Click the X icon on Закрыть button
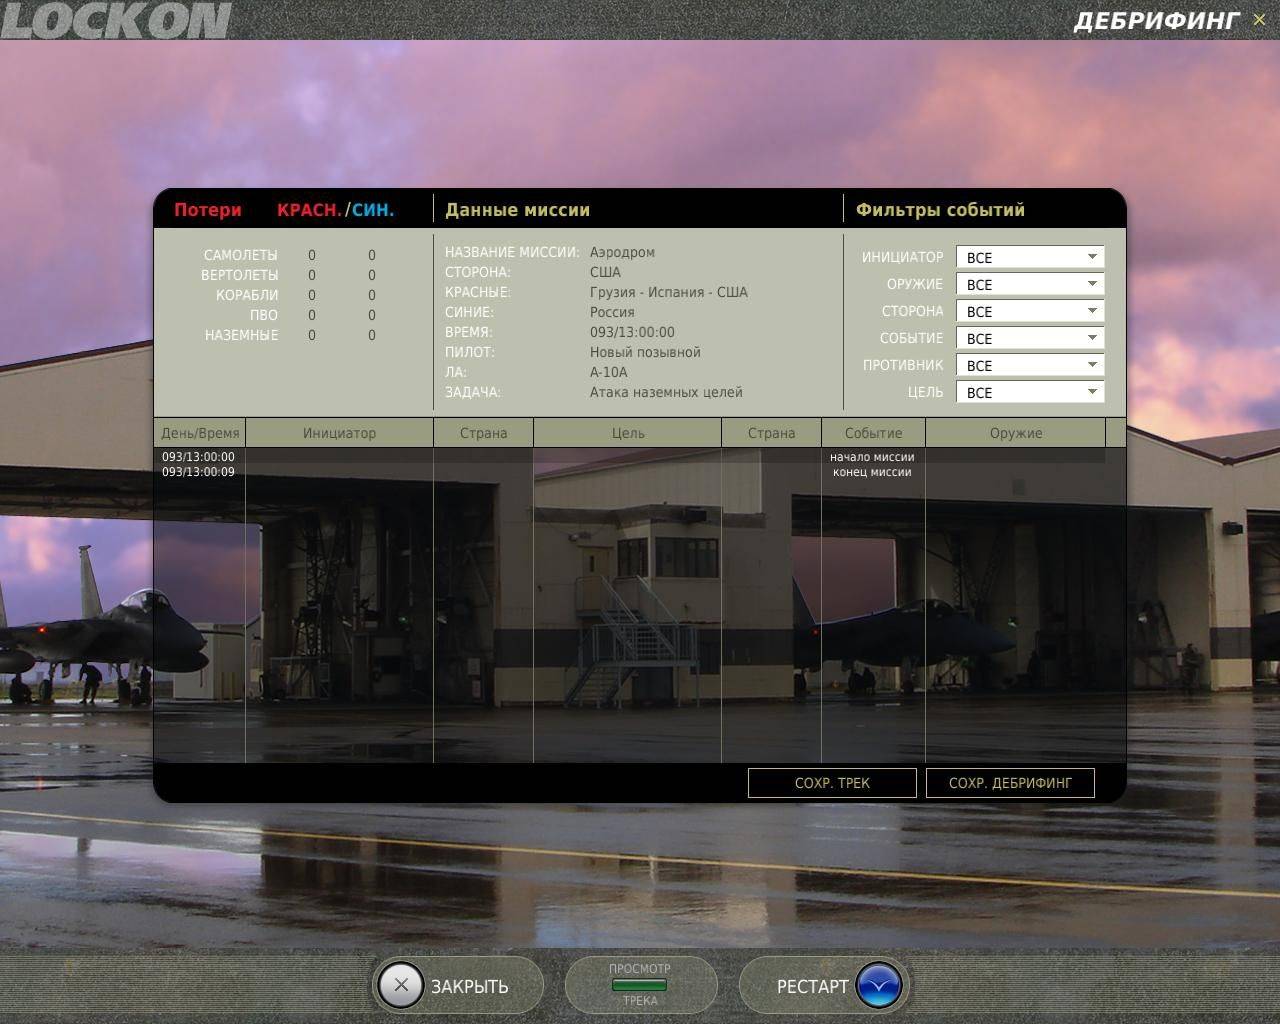Image resolution: width=1280 pixels, height=1024 pixels. [x=401, y=986]
